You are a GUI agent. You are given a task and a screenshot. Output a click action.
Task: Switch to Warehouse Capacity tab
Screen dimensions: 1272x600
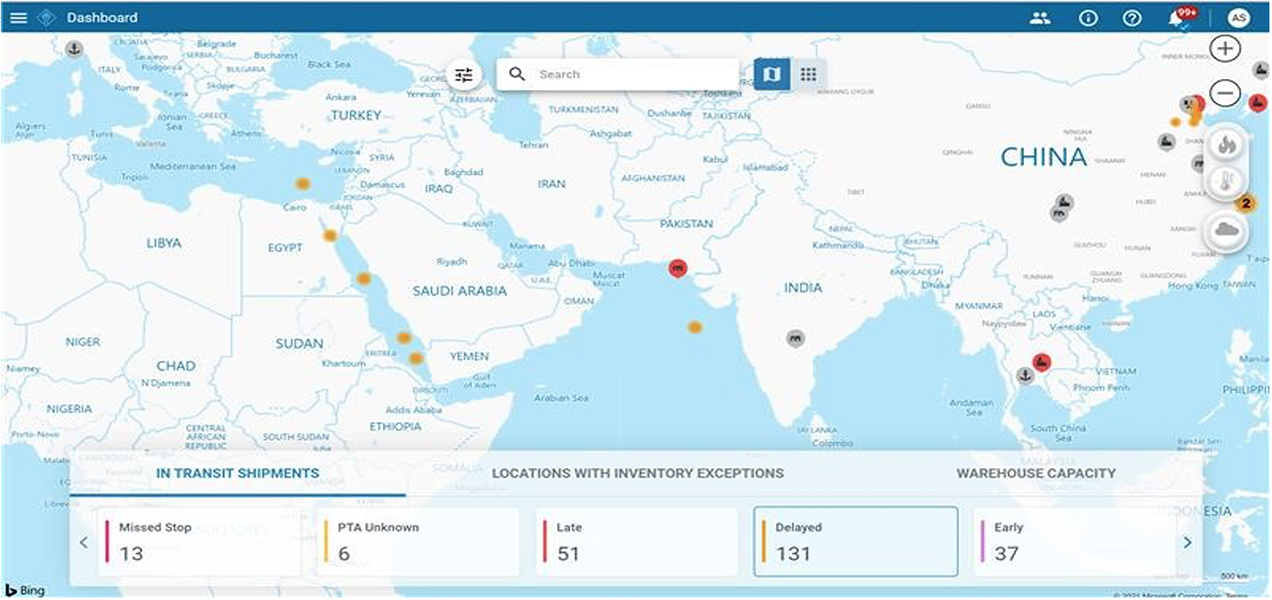[x=1035, y=473]
